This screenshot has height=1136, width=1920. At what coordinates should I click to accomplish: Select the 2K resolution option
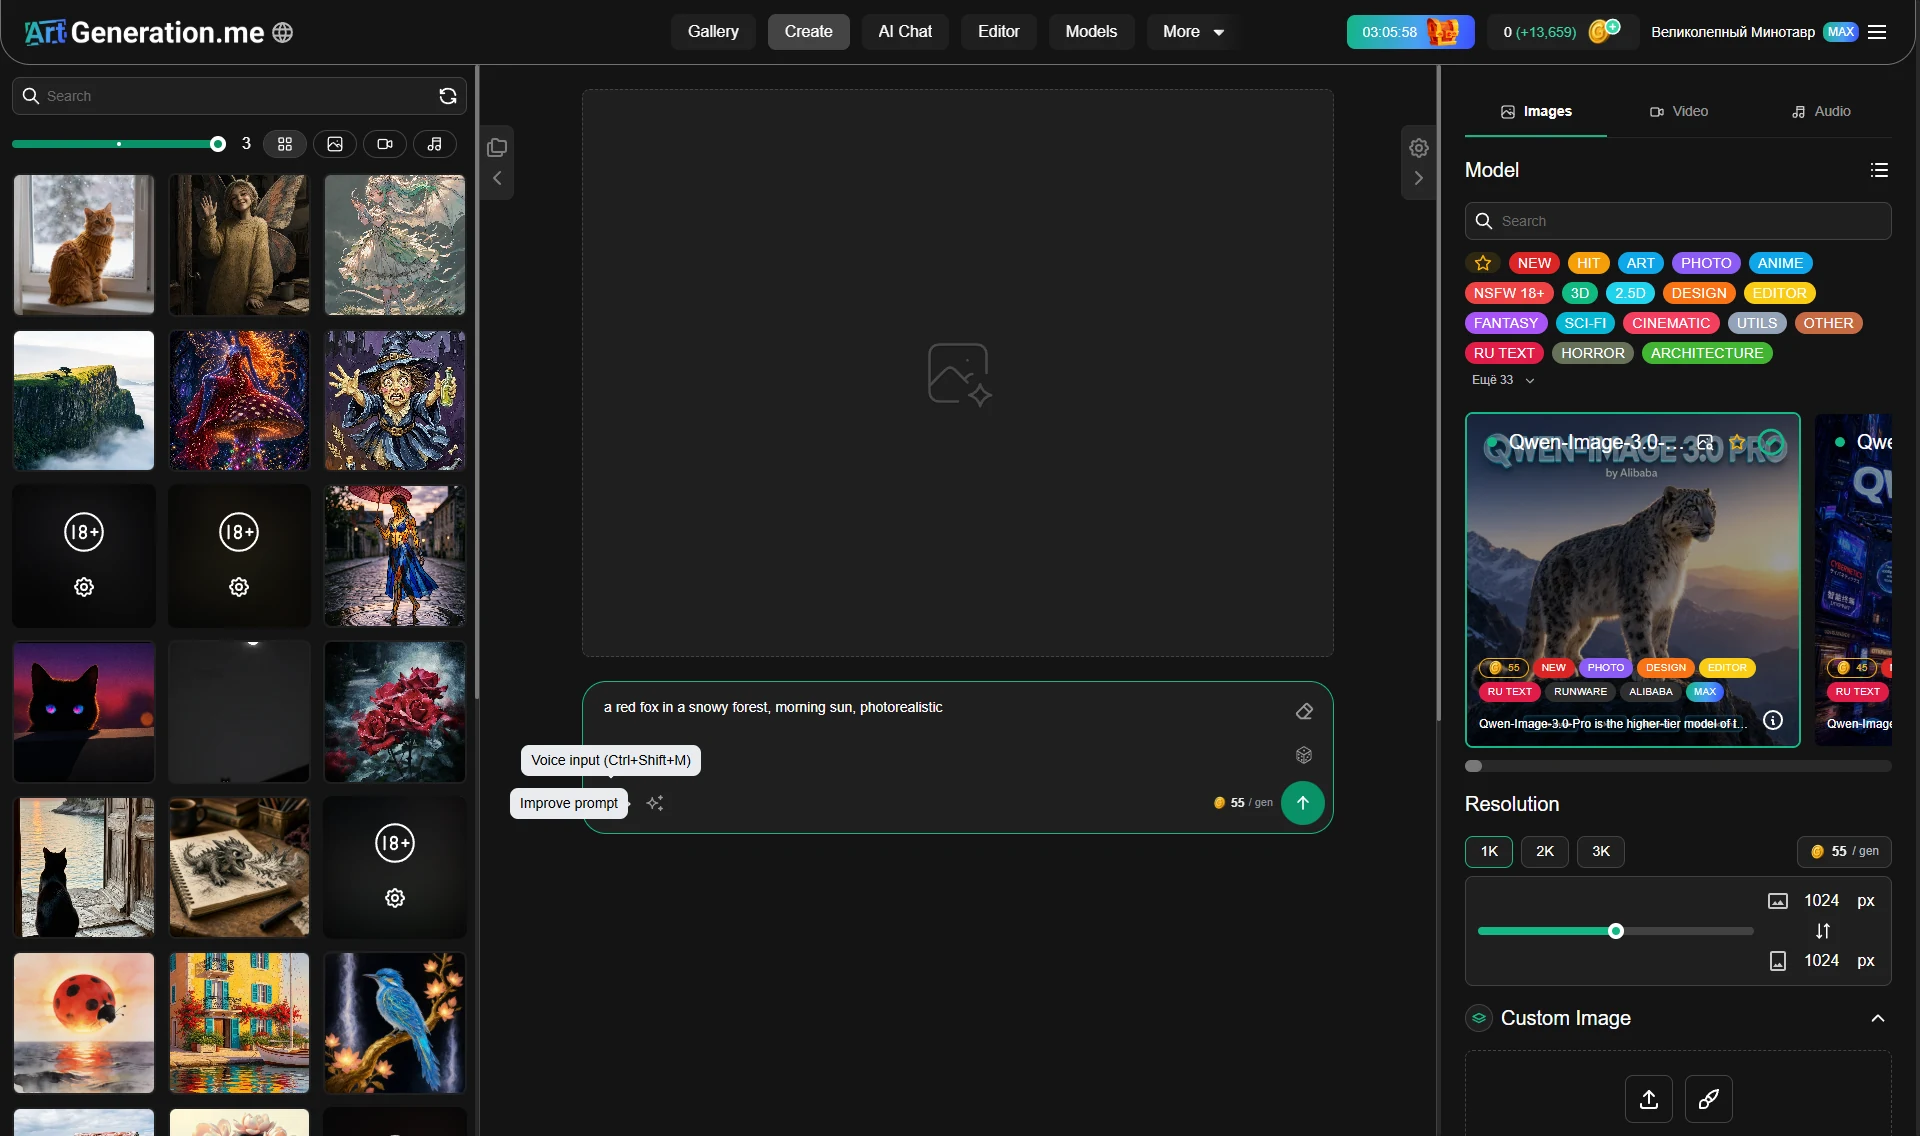click(1545, 851)
